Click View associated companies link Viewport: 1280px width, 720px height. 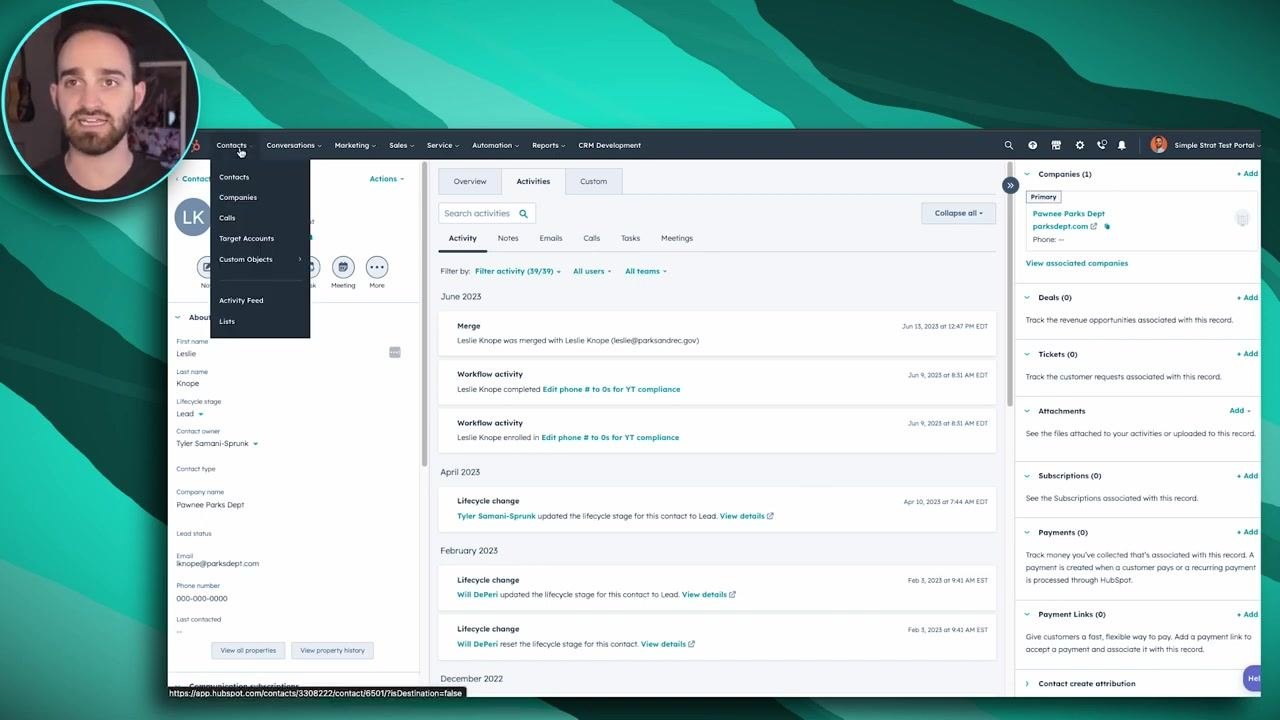coord(1077,263)
